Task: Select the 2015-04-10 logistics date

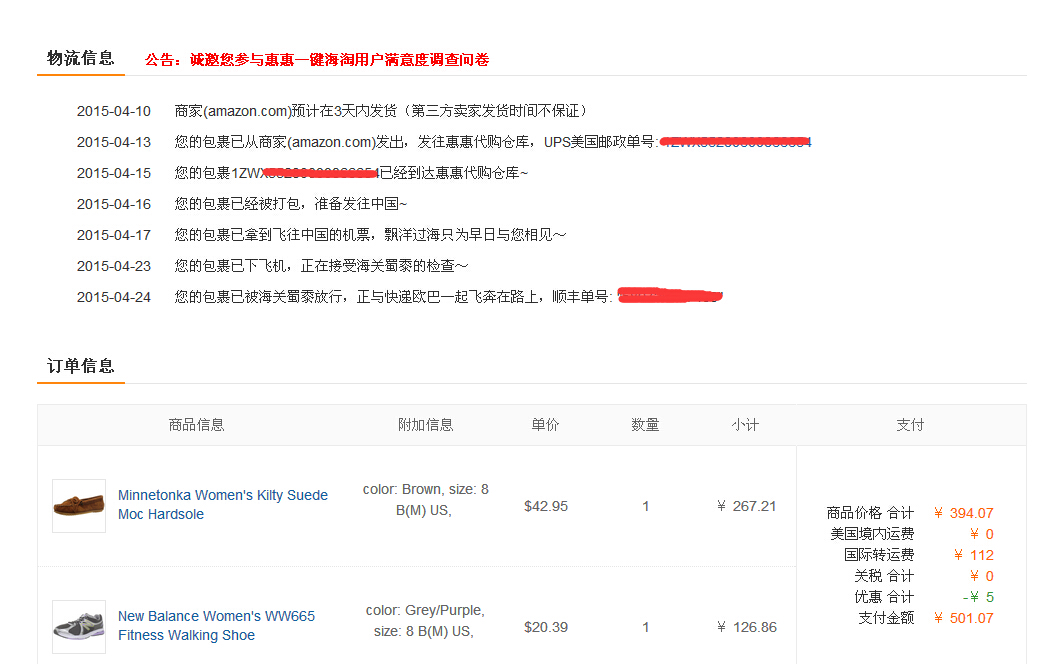Action: click(114, 111)
